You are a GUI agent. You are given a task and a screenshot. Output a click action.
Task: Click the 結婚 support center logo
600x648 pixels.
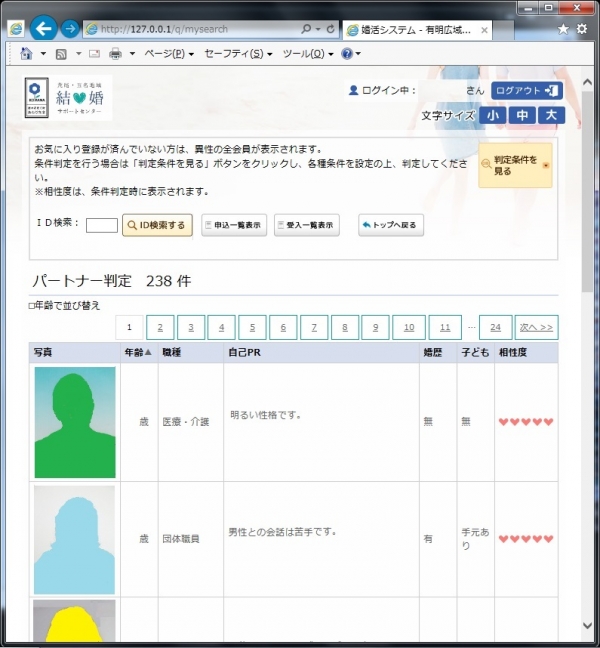point(69,100)
